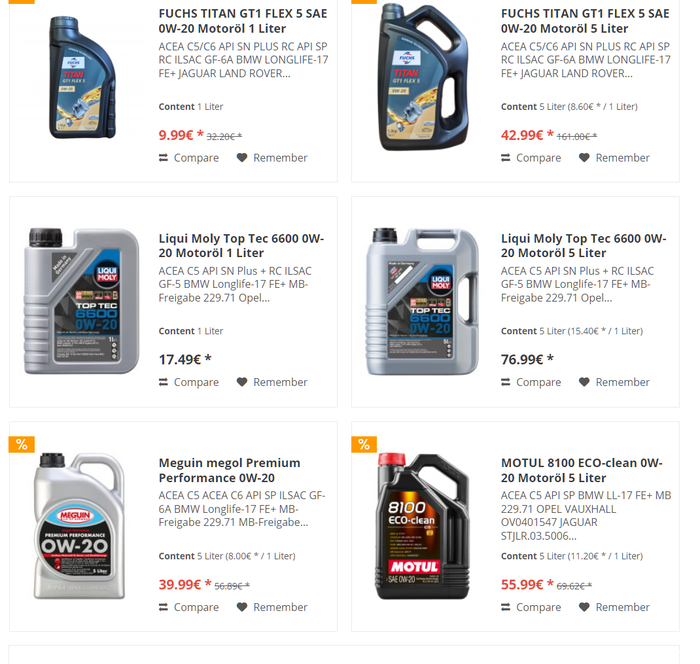Open Liqui Moly Top Tec 6600 1 Liter title

coord(242,246)
